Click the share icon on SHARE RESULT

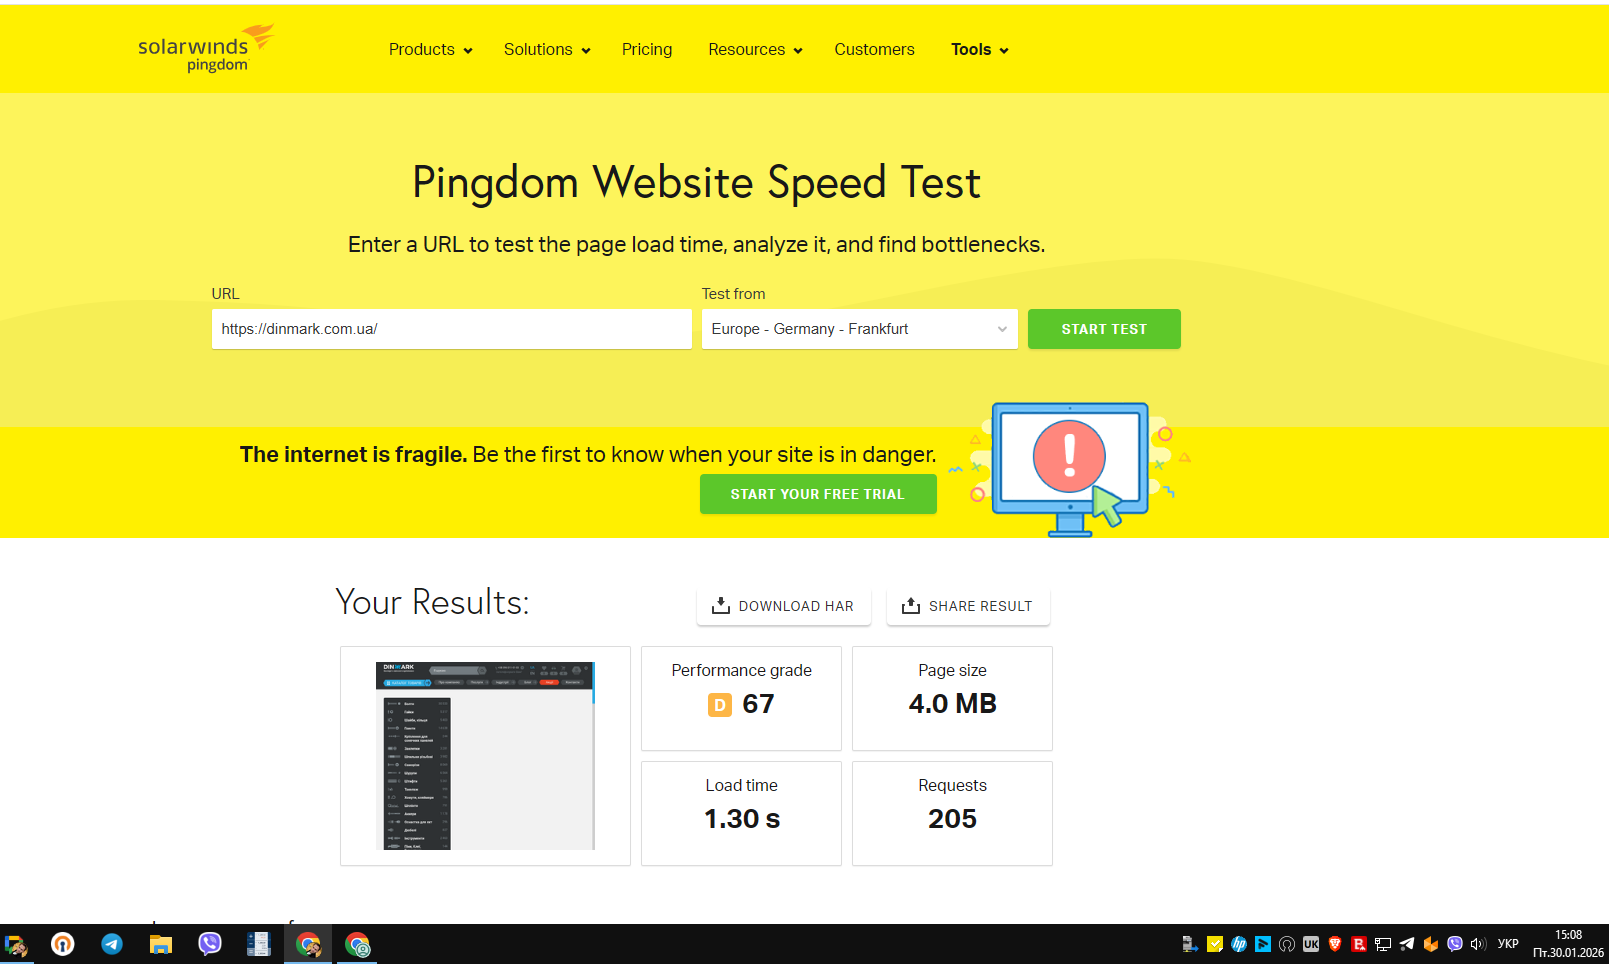(x=911, y=606)
